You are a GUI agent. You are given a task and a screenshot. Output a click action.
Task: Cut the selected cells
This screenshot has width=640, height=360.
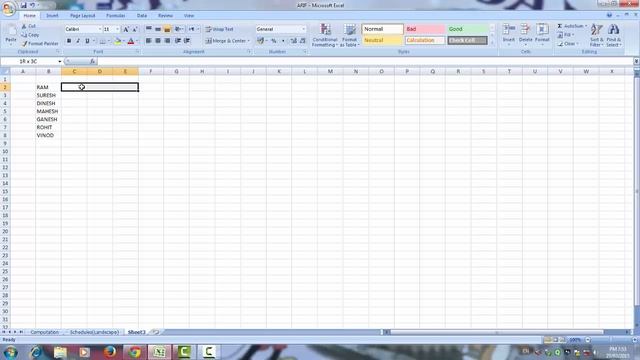29,26
